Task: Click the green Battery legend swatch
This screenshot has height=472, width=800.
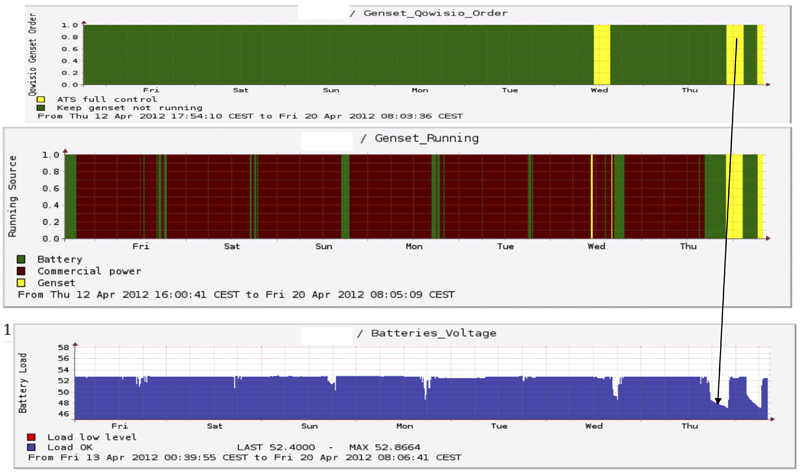Action: pos(21,259)
